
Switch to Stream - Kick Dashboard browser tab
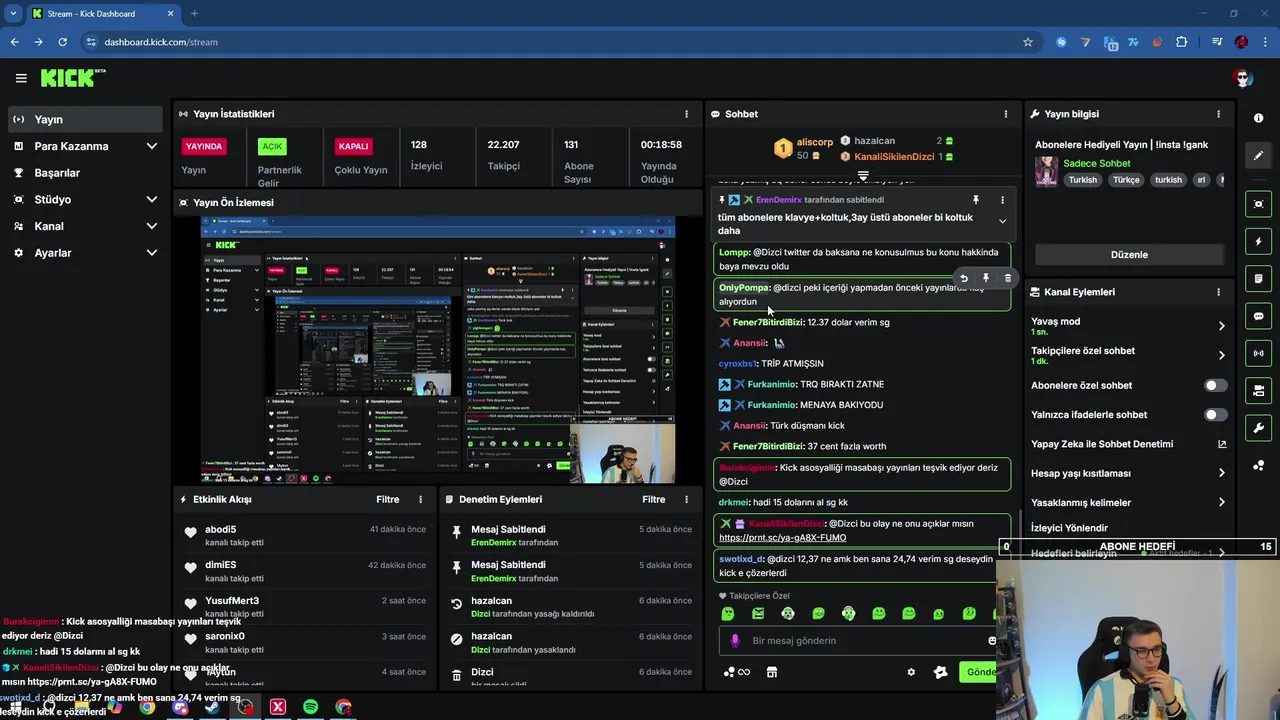tap(103, 13)
